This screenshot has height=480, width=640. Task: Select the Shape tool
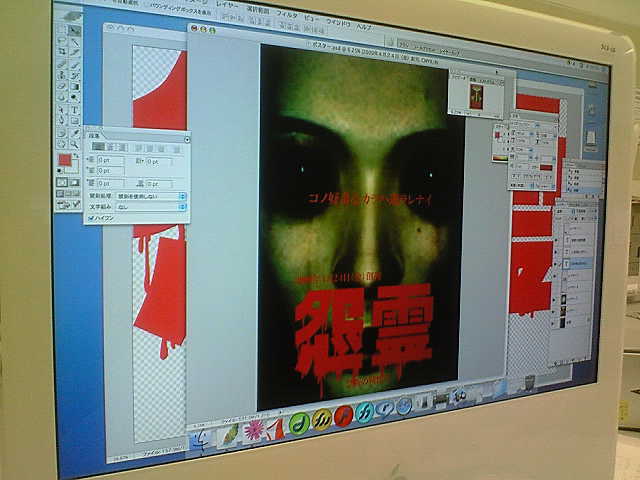(75, 120)
